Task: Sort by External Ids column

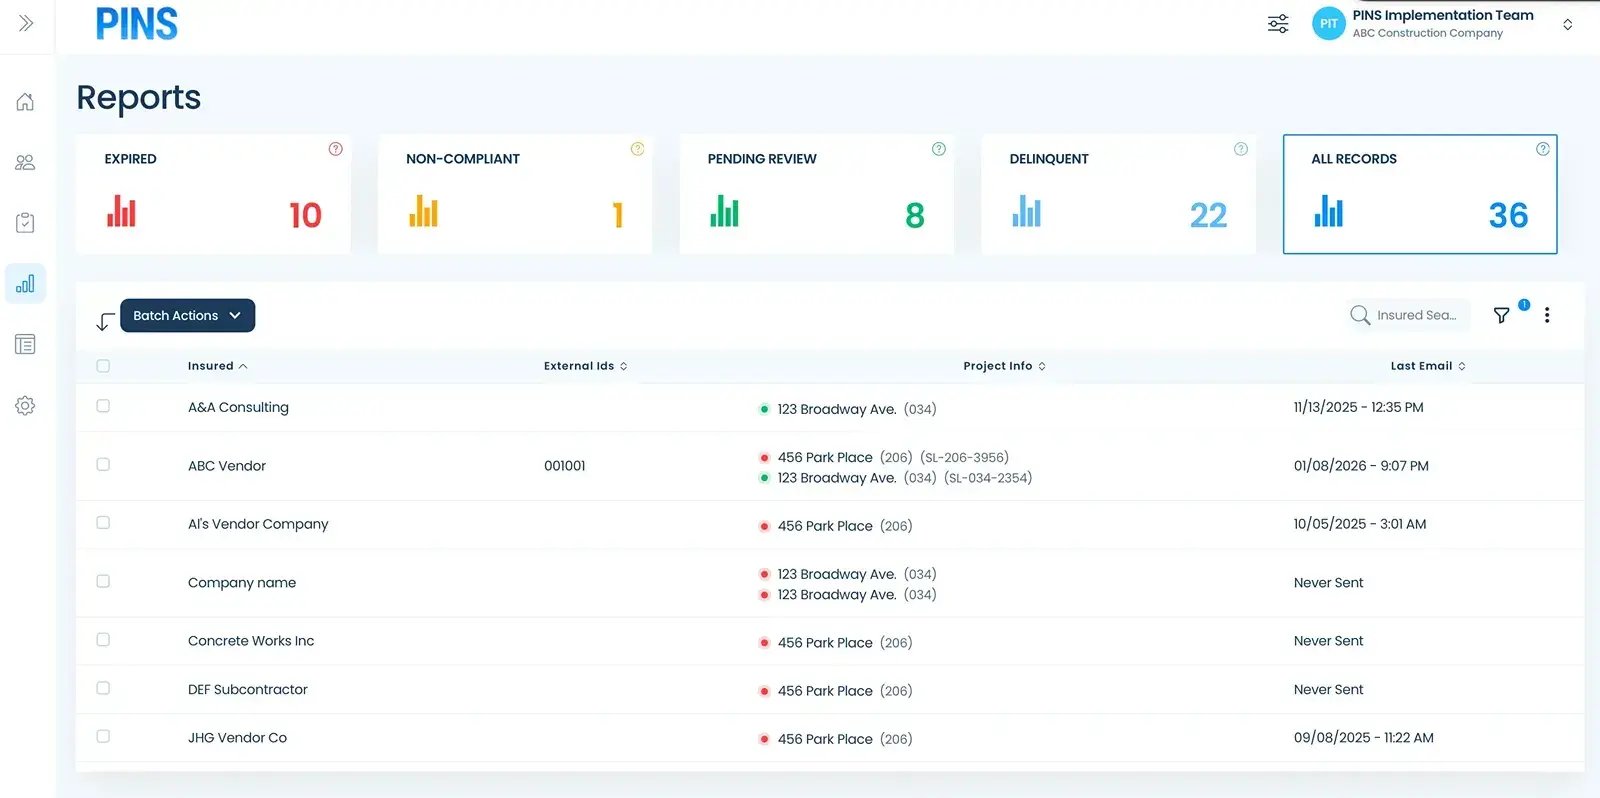Action: pyautogui.click(x=585, y=366)
